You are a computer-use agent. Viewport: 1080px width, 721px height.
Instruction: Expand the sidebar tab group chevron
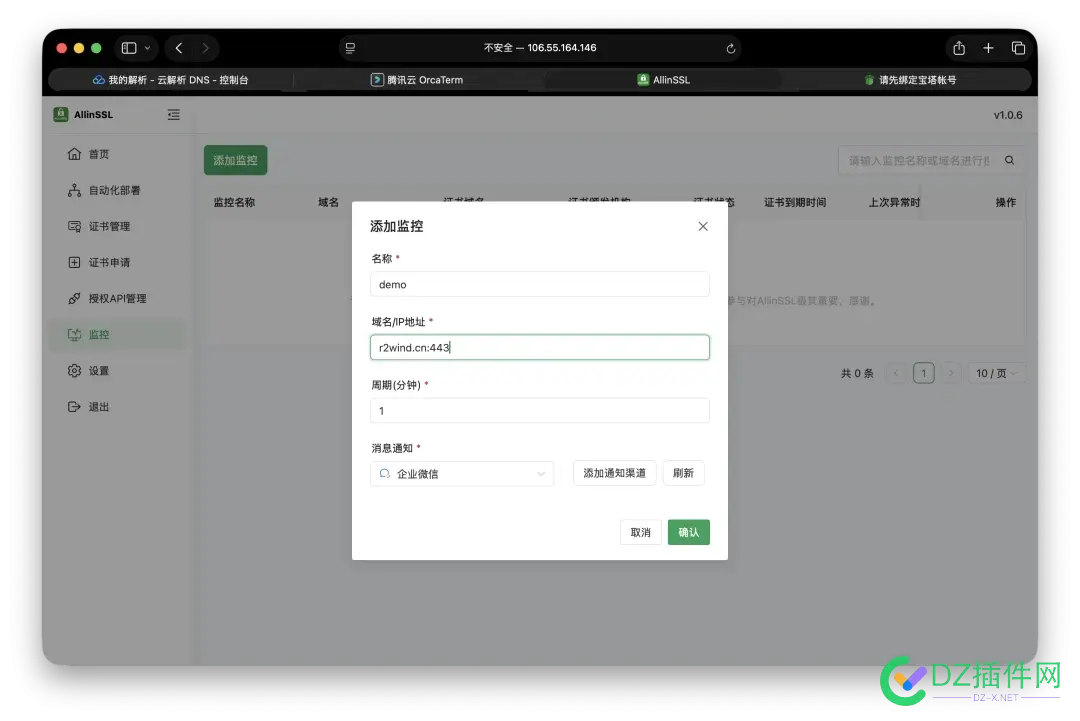[x=147, y=48]
